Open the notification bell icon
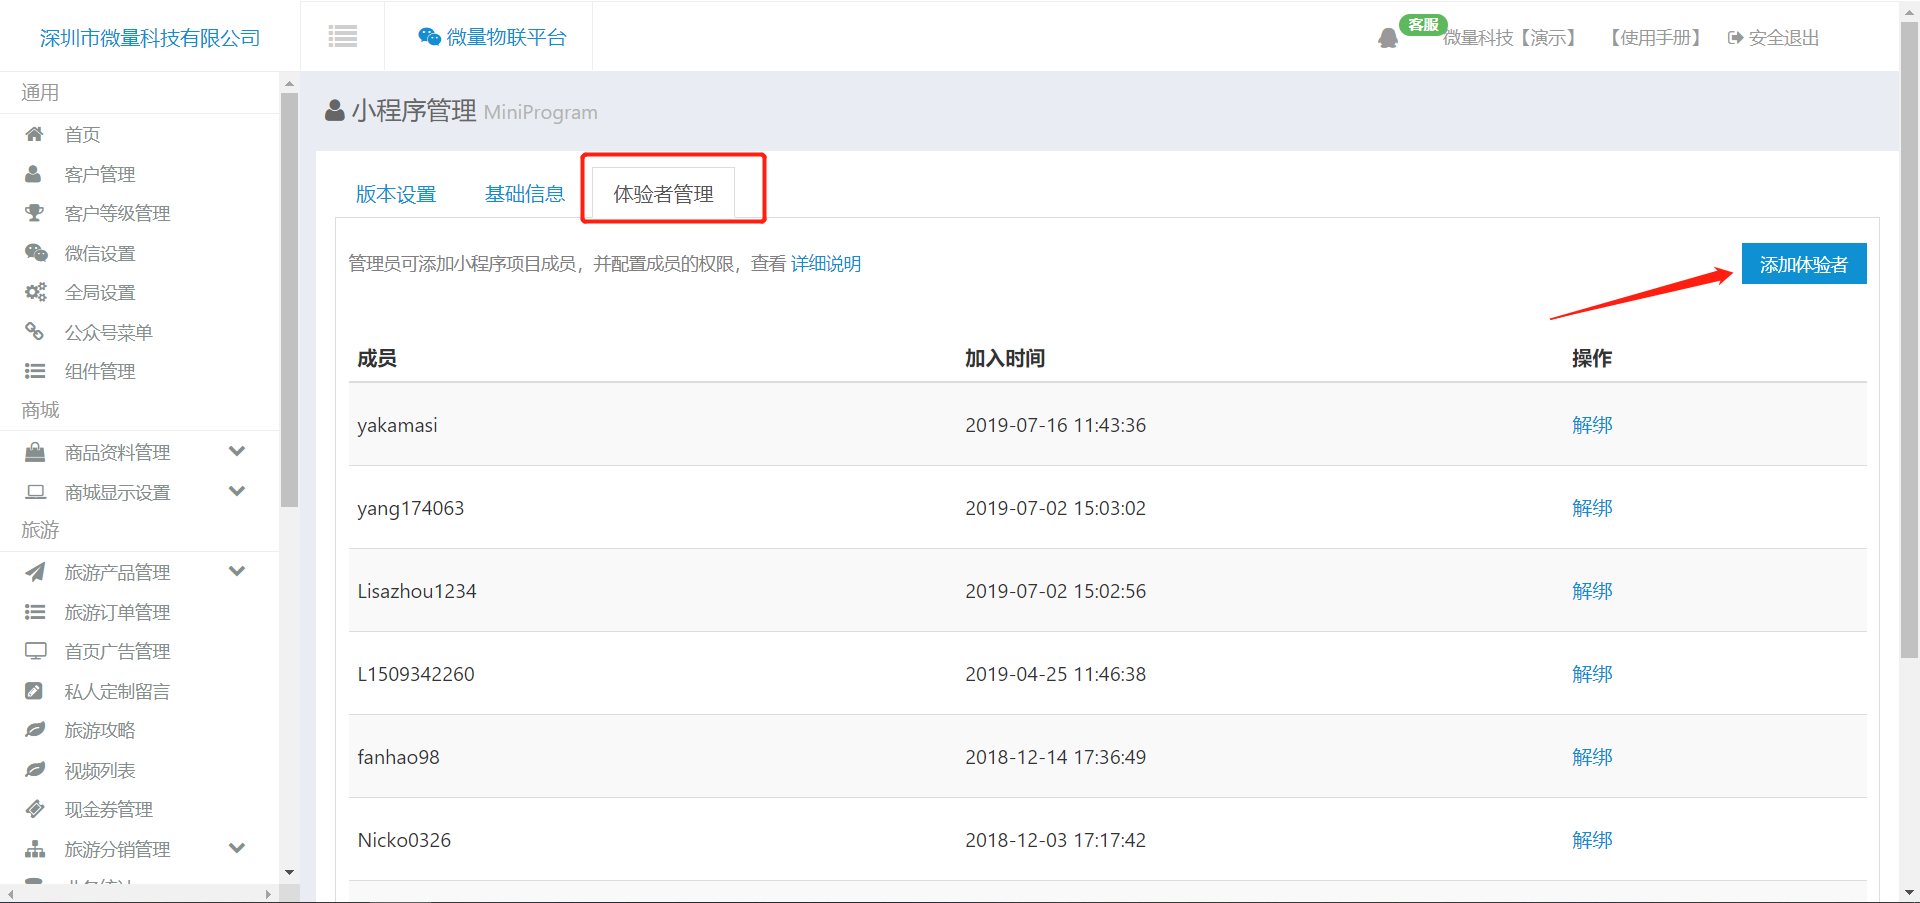The width and height of the screenshot is (1920, 903). point(1388,39)
